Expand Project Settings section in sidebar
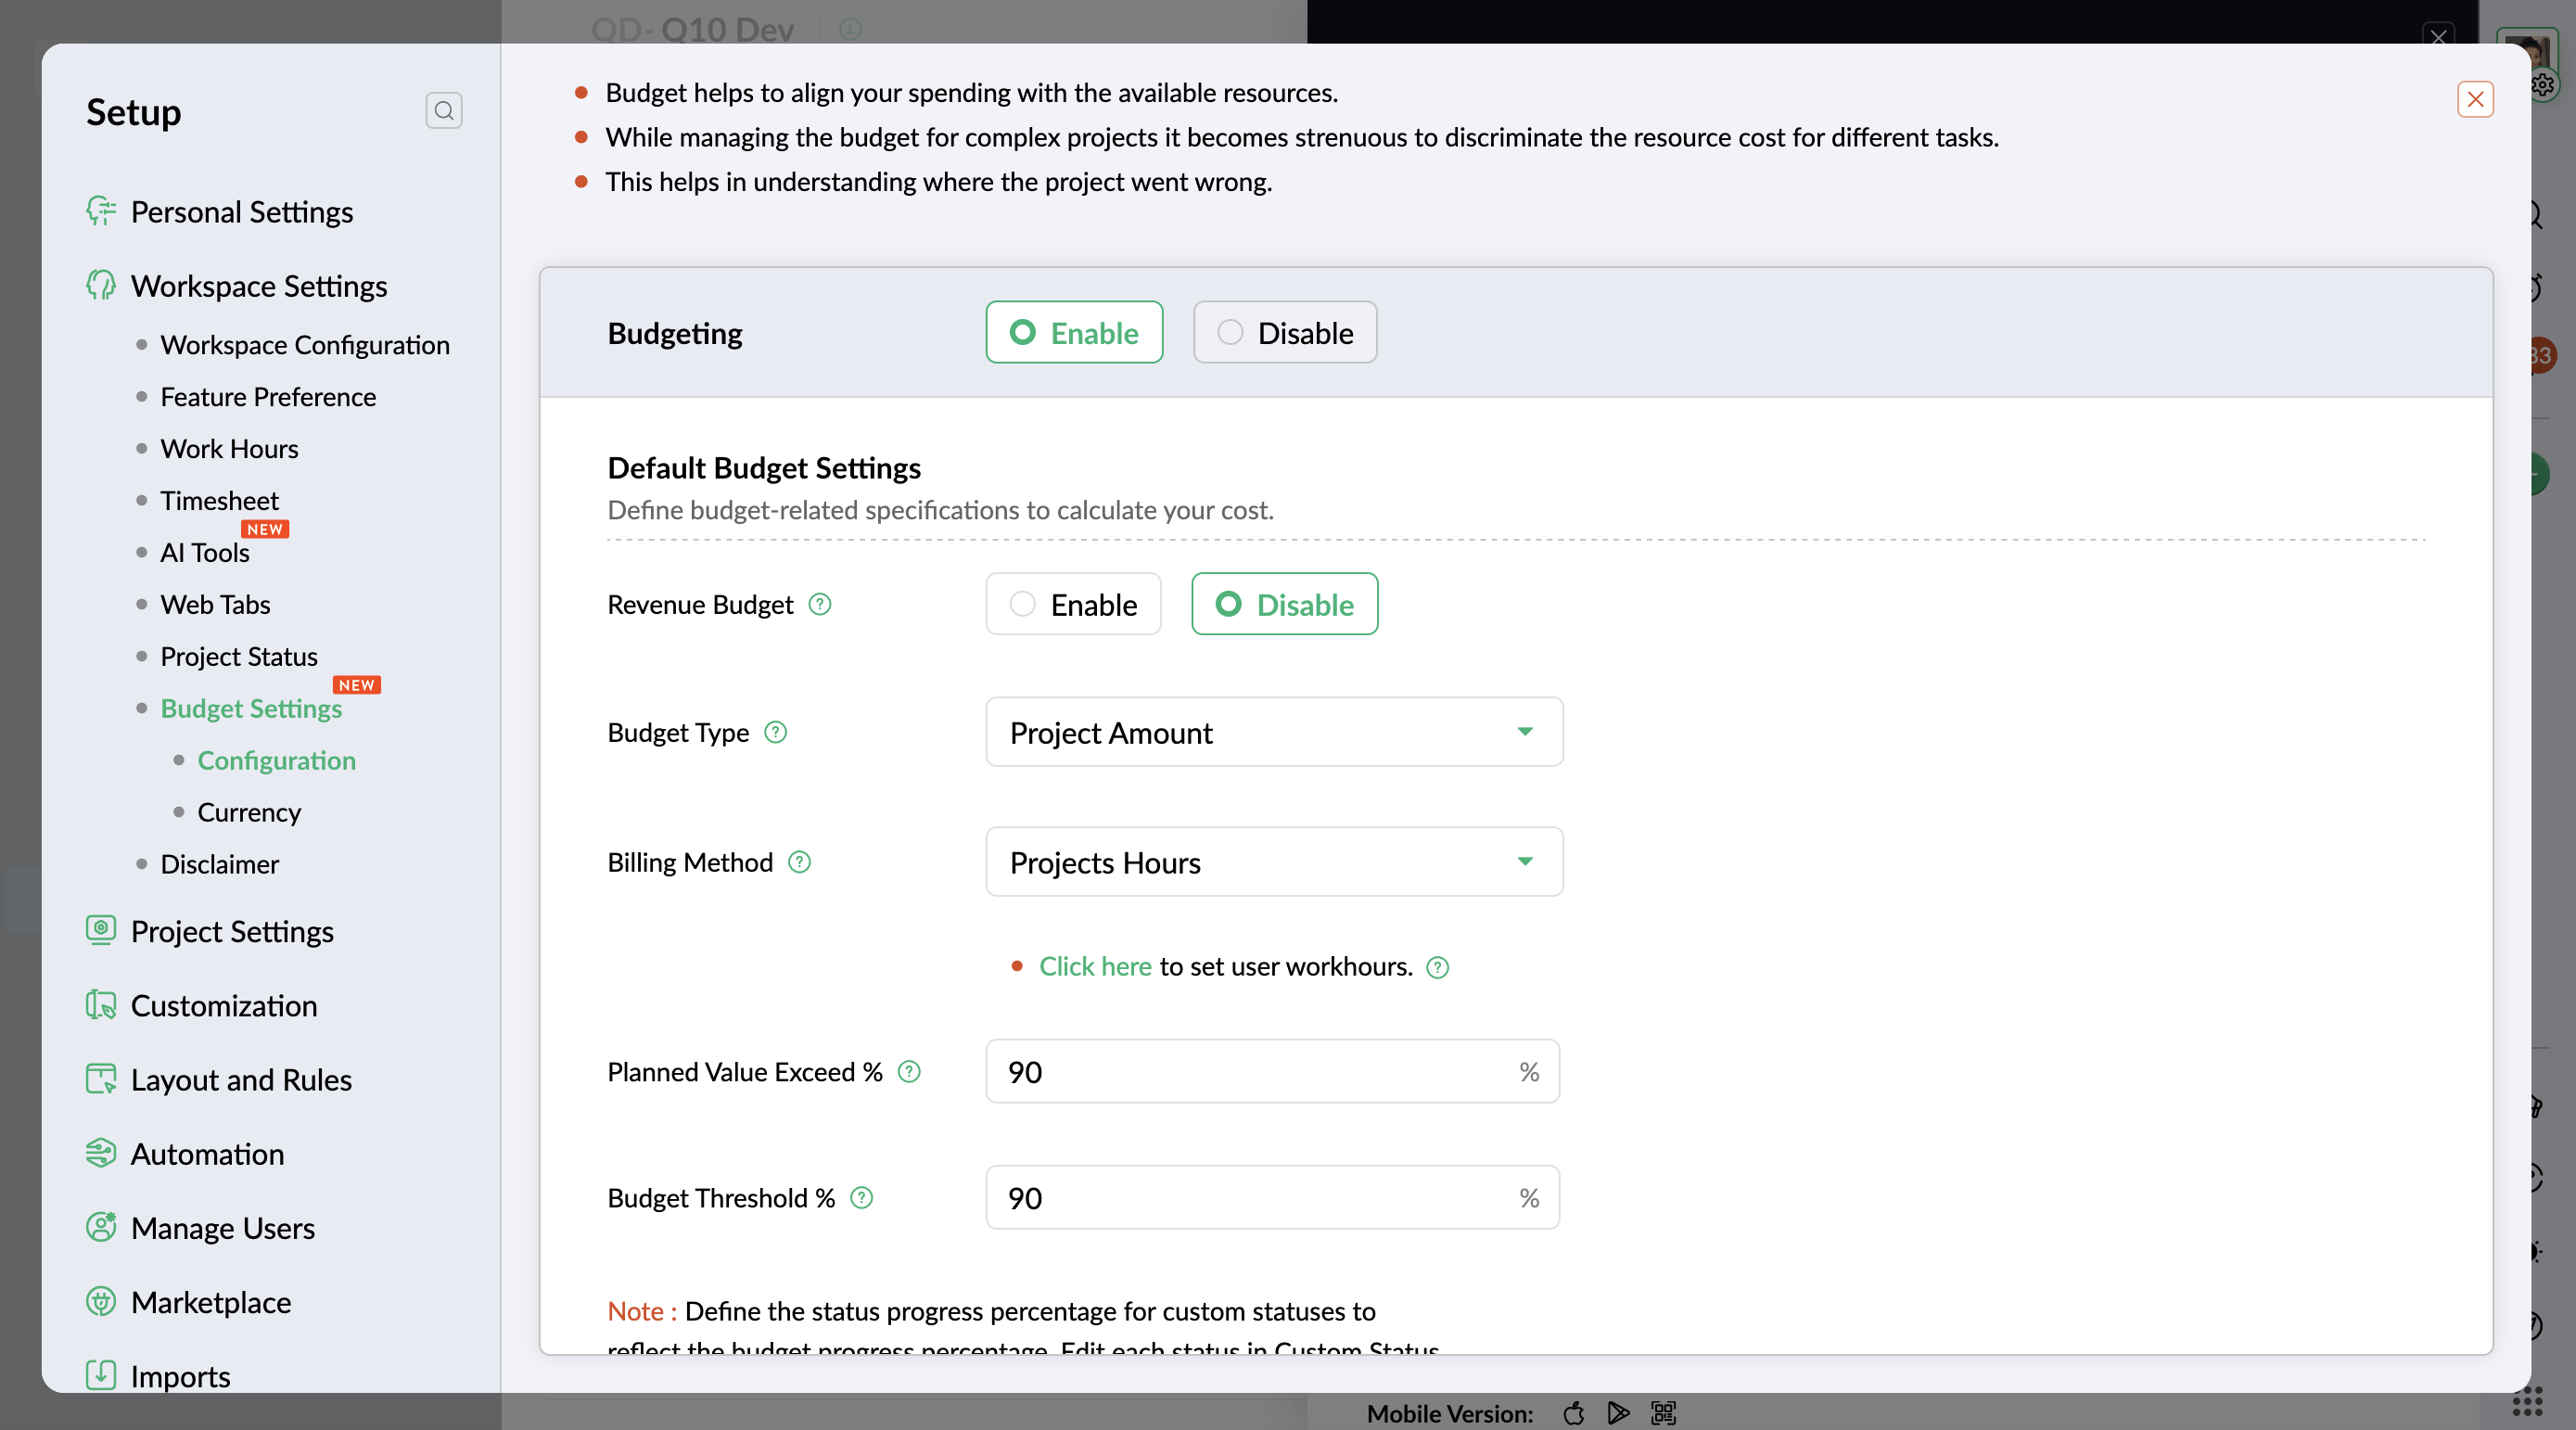Screen dimensions: 2576x1430 [232, 931]
